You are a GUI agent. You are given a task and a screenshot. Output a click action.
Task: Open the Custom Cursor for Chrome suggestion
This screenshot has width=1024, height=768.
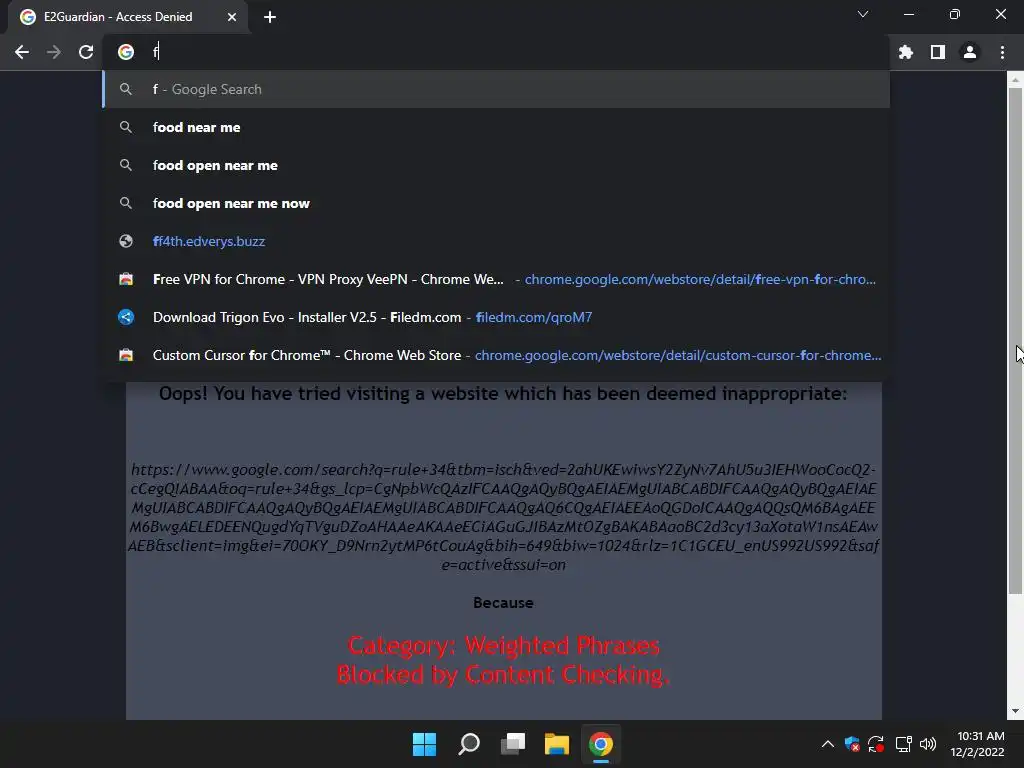click(496, 355)
